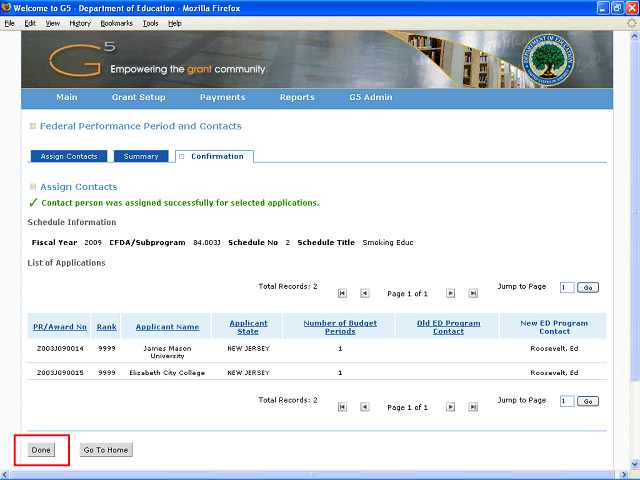Click the Department of Education seal

click(554, 59)
